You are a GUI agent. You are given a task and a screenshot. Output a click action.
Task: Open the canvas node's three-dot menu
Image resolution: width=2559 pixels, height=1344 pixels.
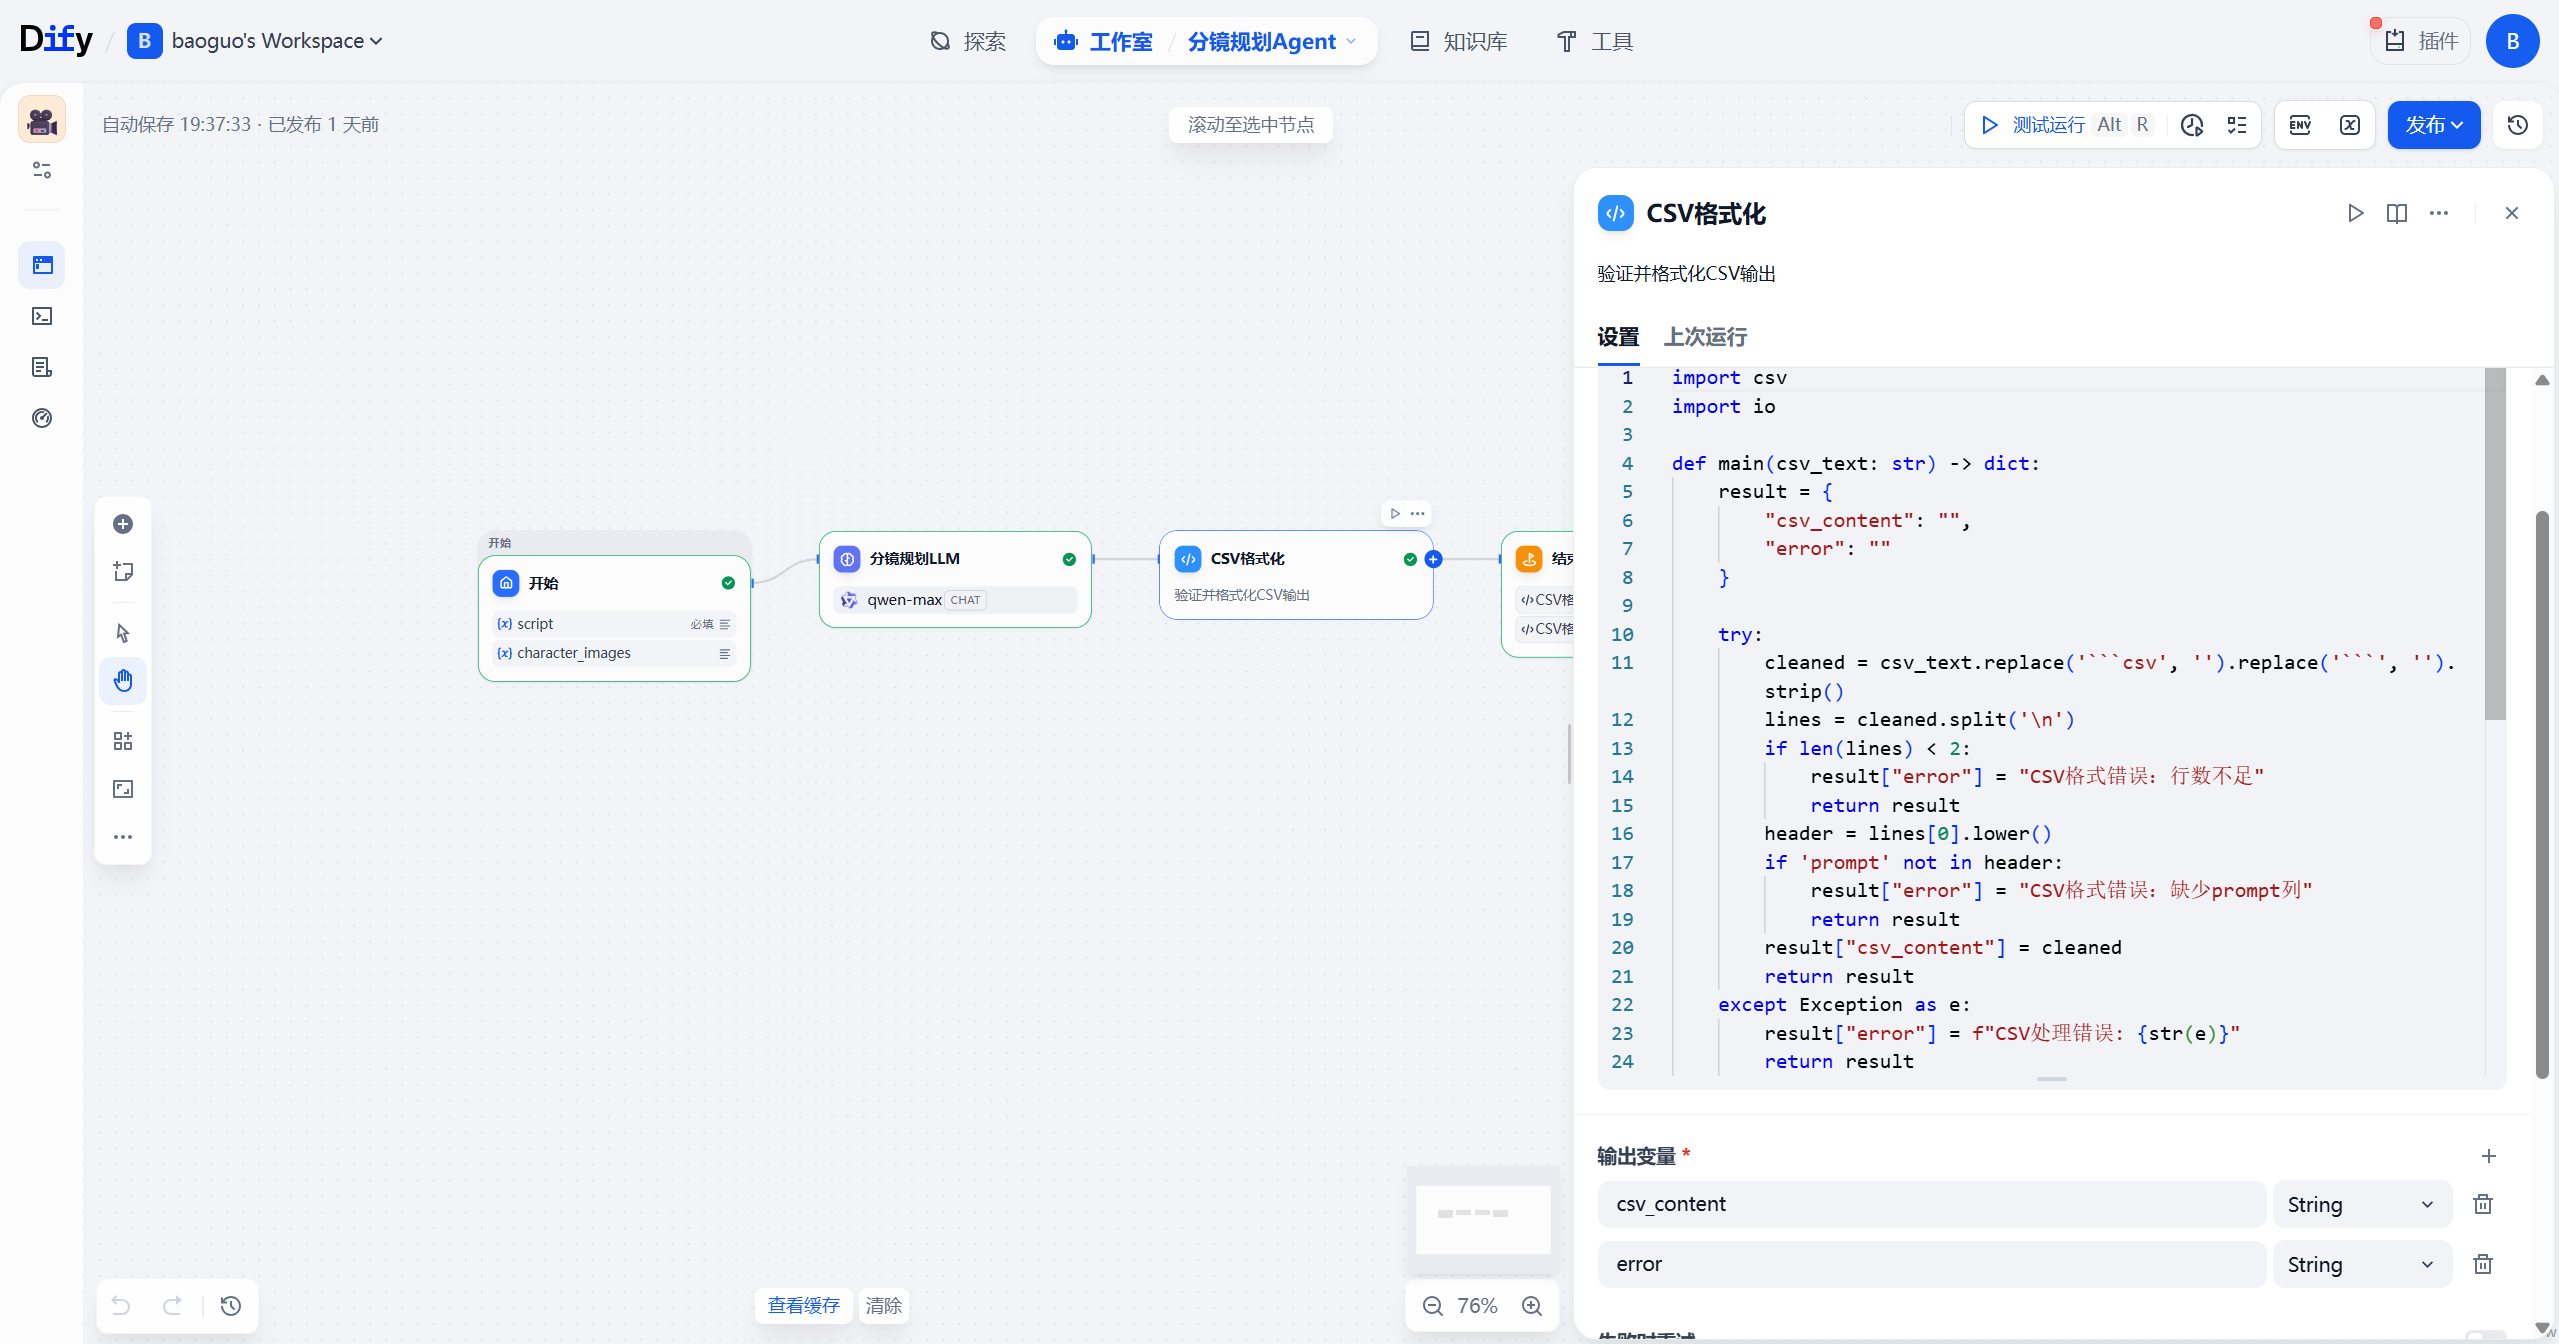(1418, 513)
